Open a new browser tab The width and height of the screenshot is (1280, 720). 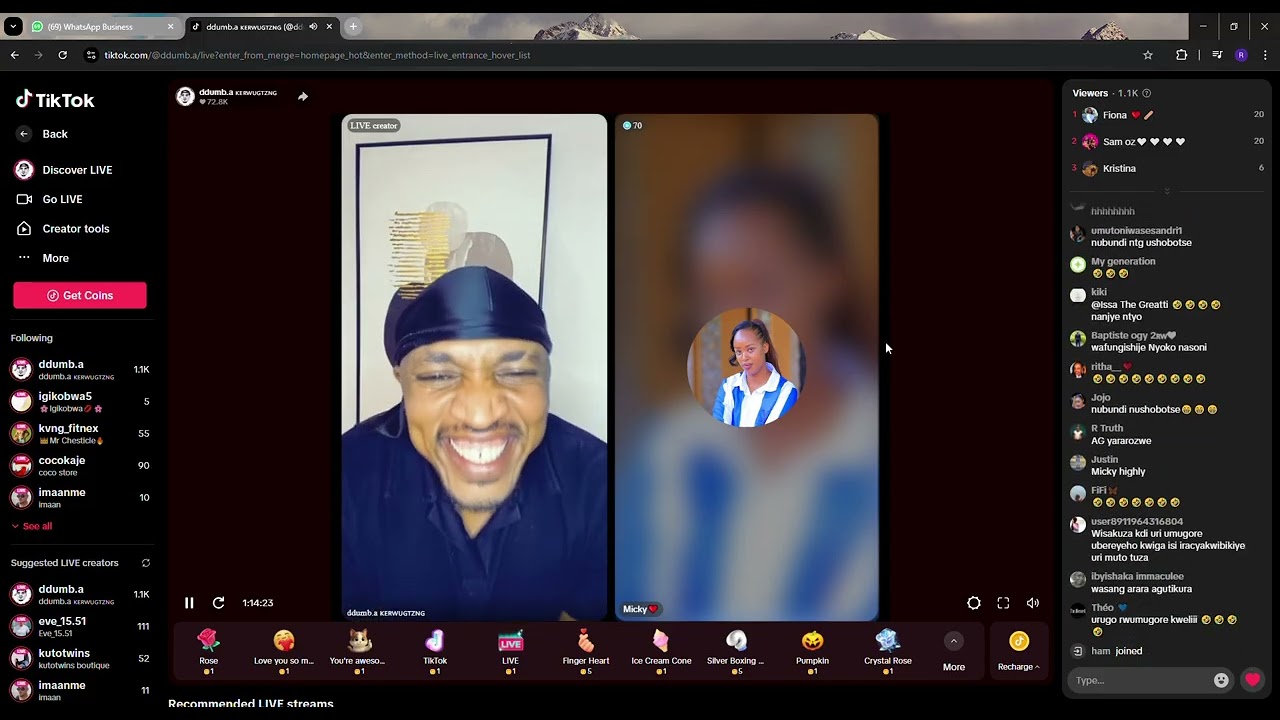pos(353,26)
